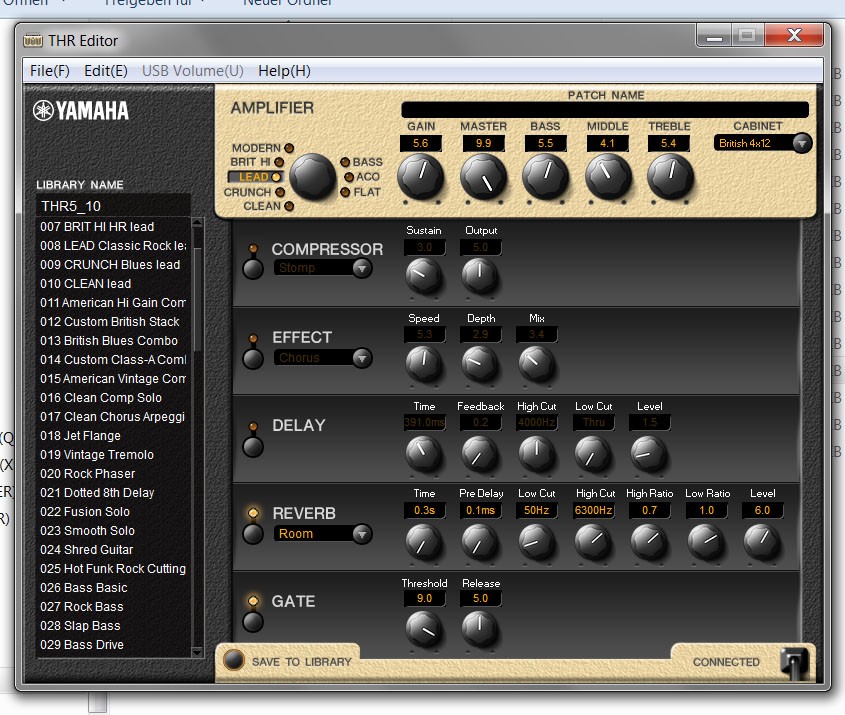The width and height of the screenshot is (845, 715).
Task: Click the Effect Depth knob
Action: pyautogui.click(x=480, y=363)
